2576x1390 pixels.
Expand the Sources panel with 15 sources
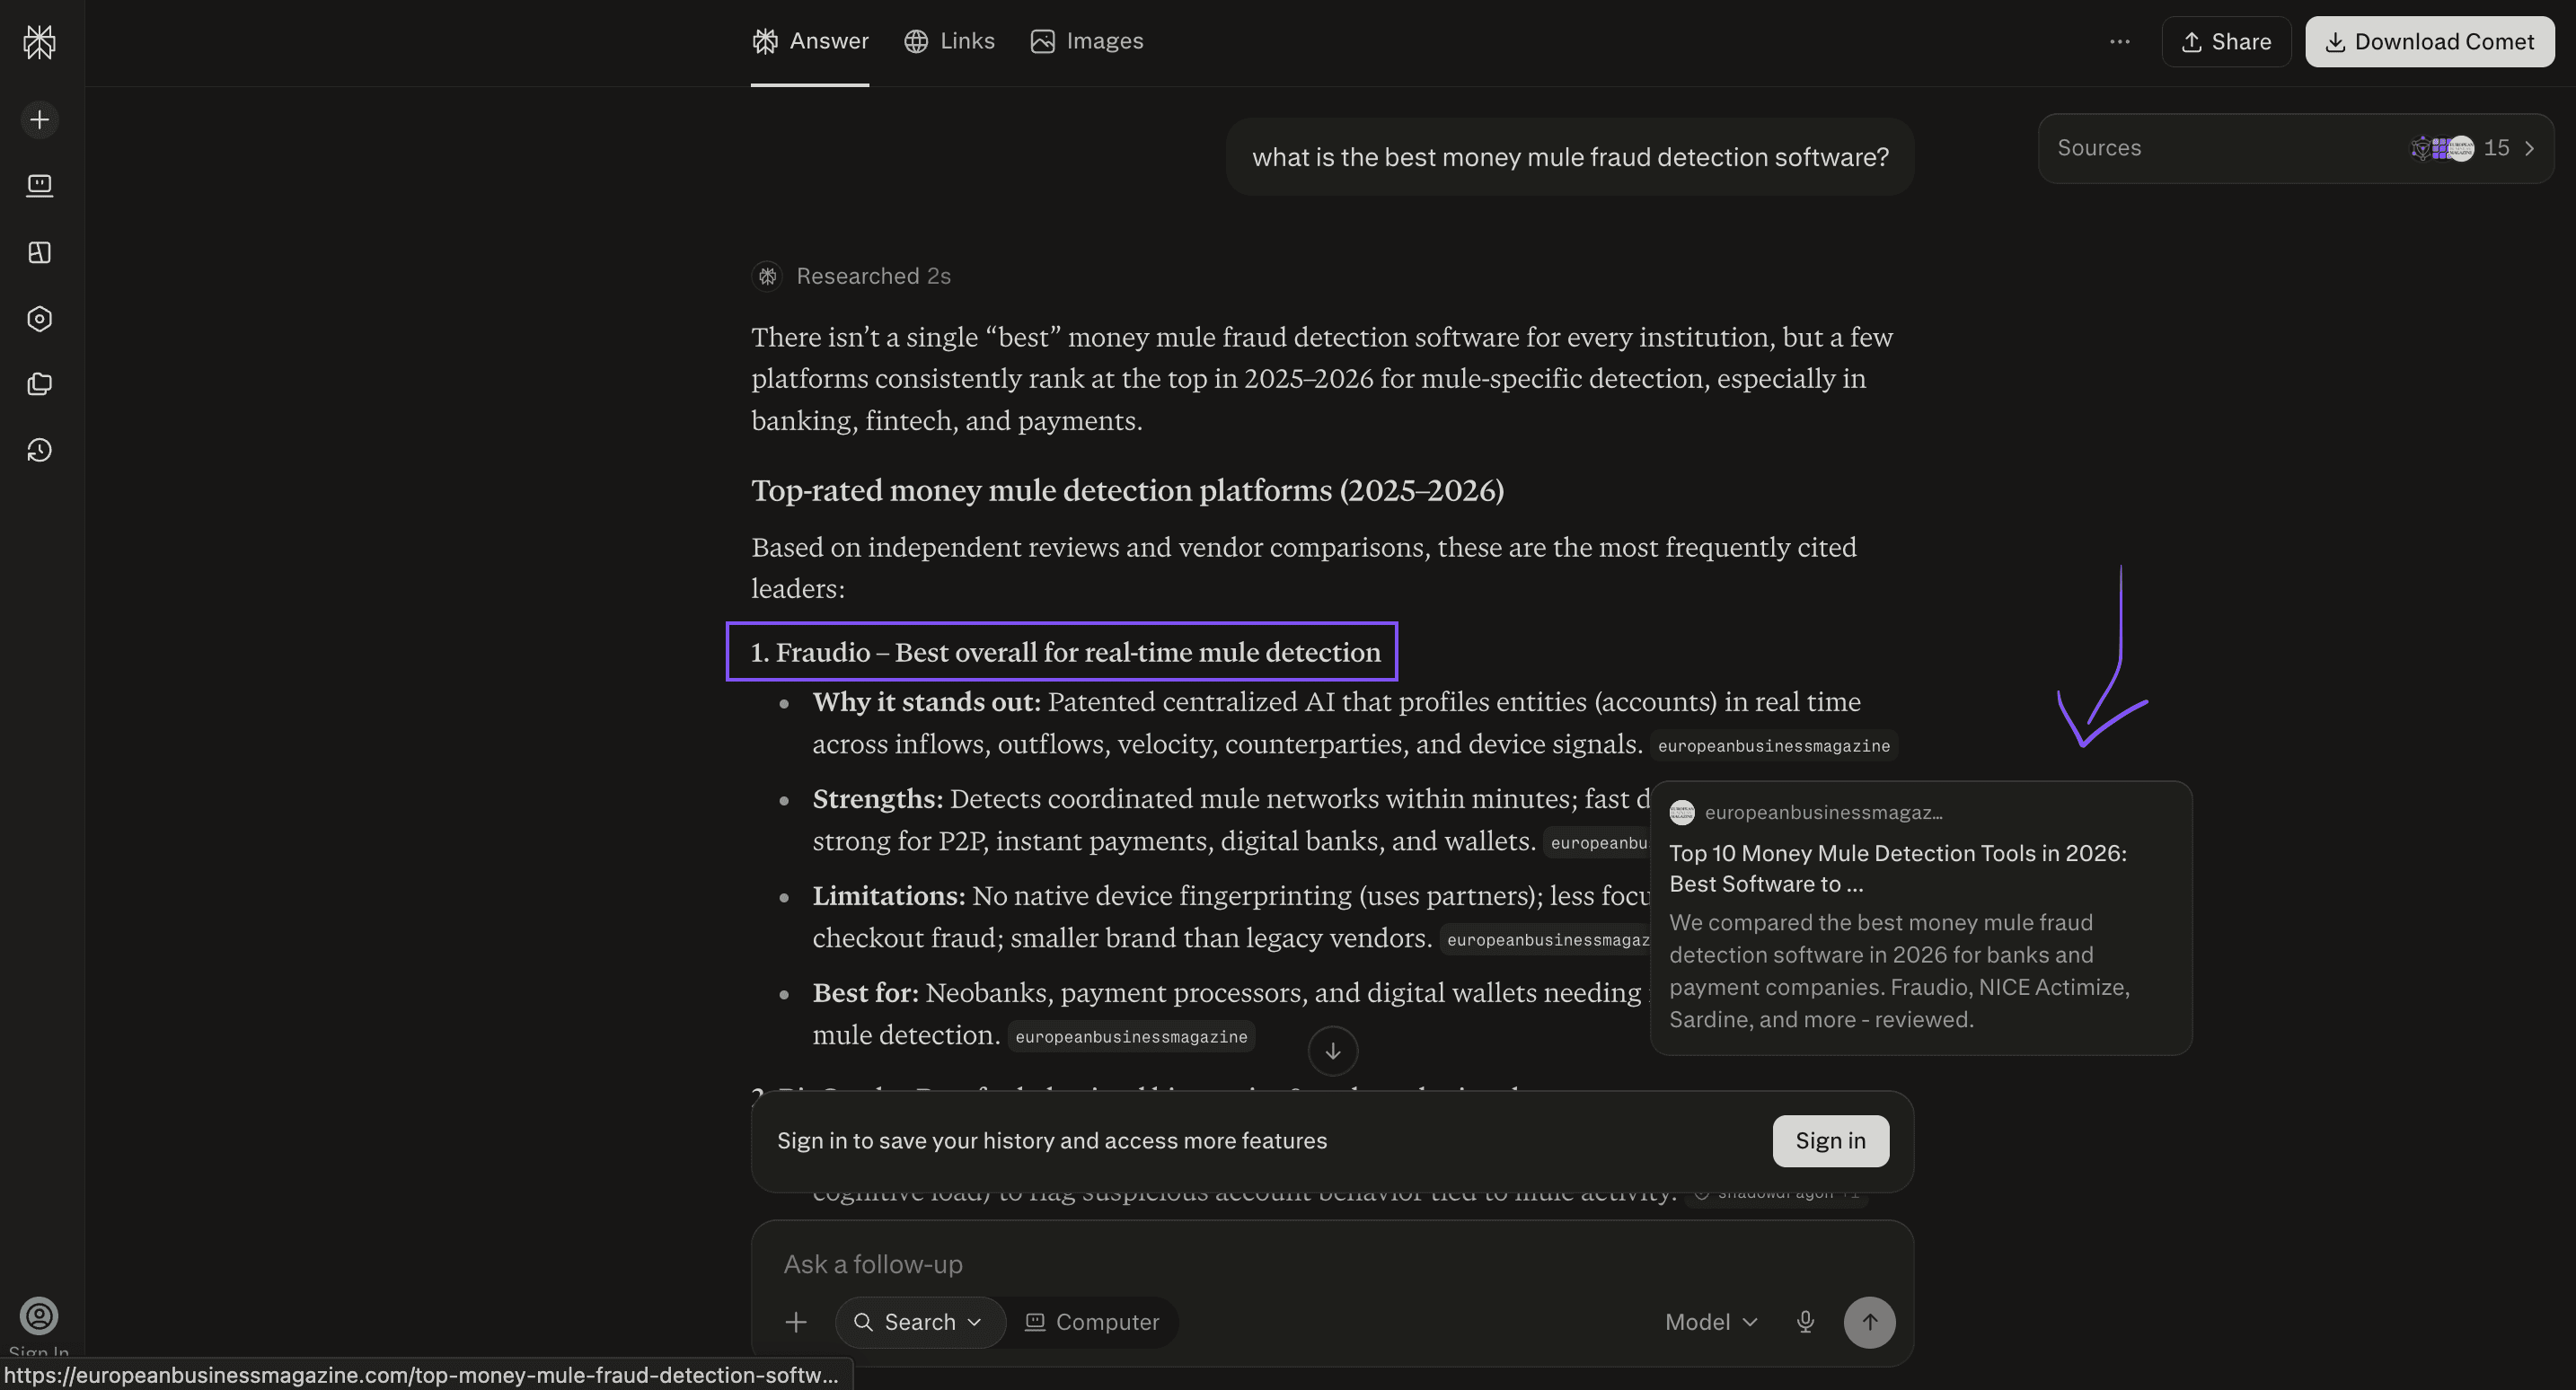click(2296, 148)
